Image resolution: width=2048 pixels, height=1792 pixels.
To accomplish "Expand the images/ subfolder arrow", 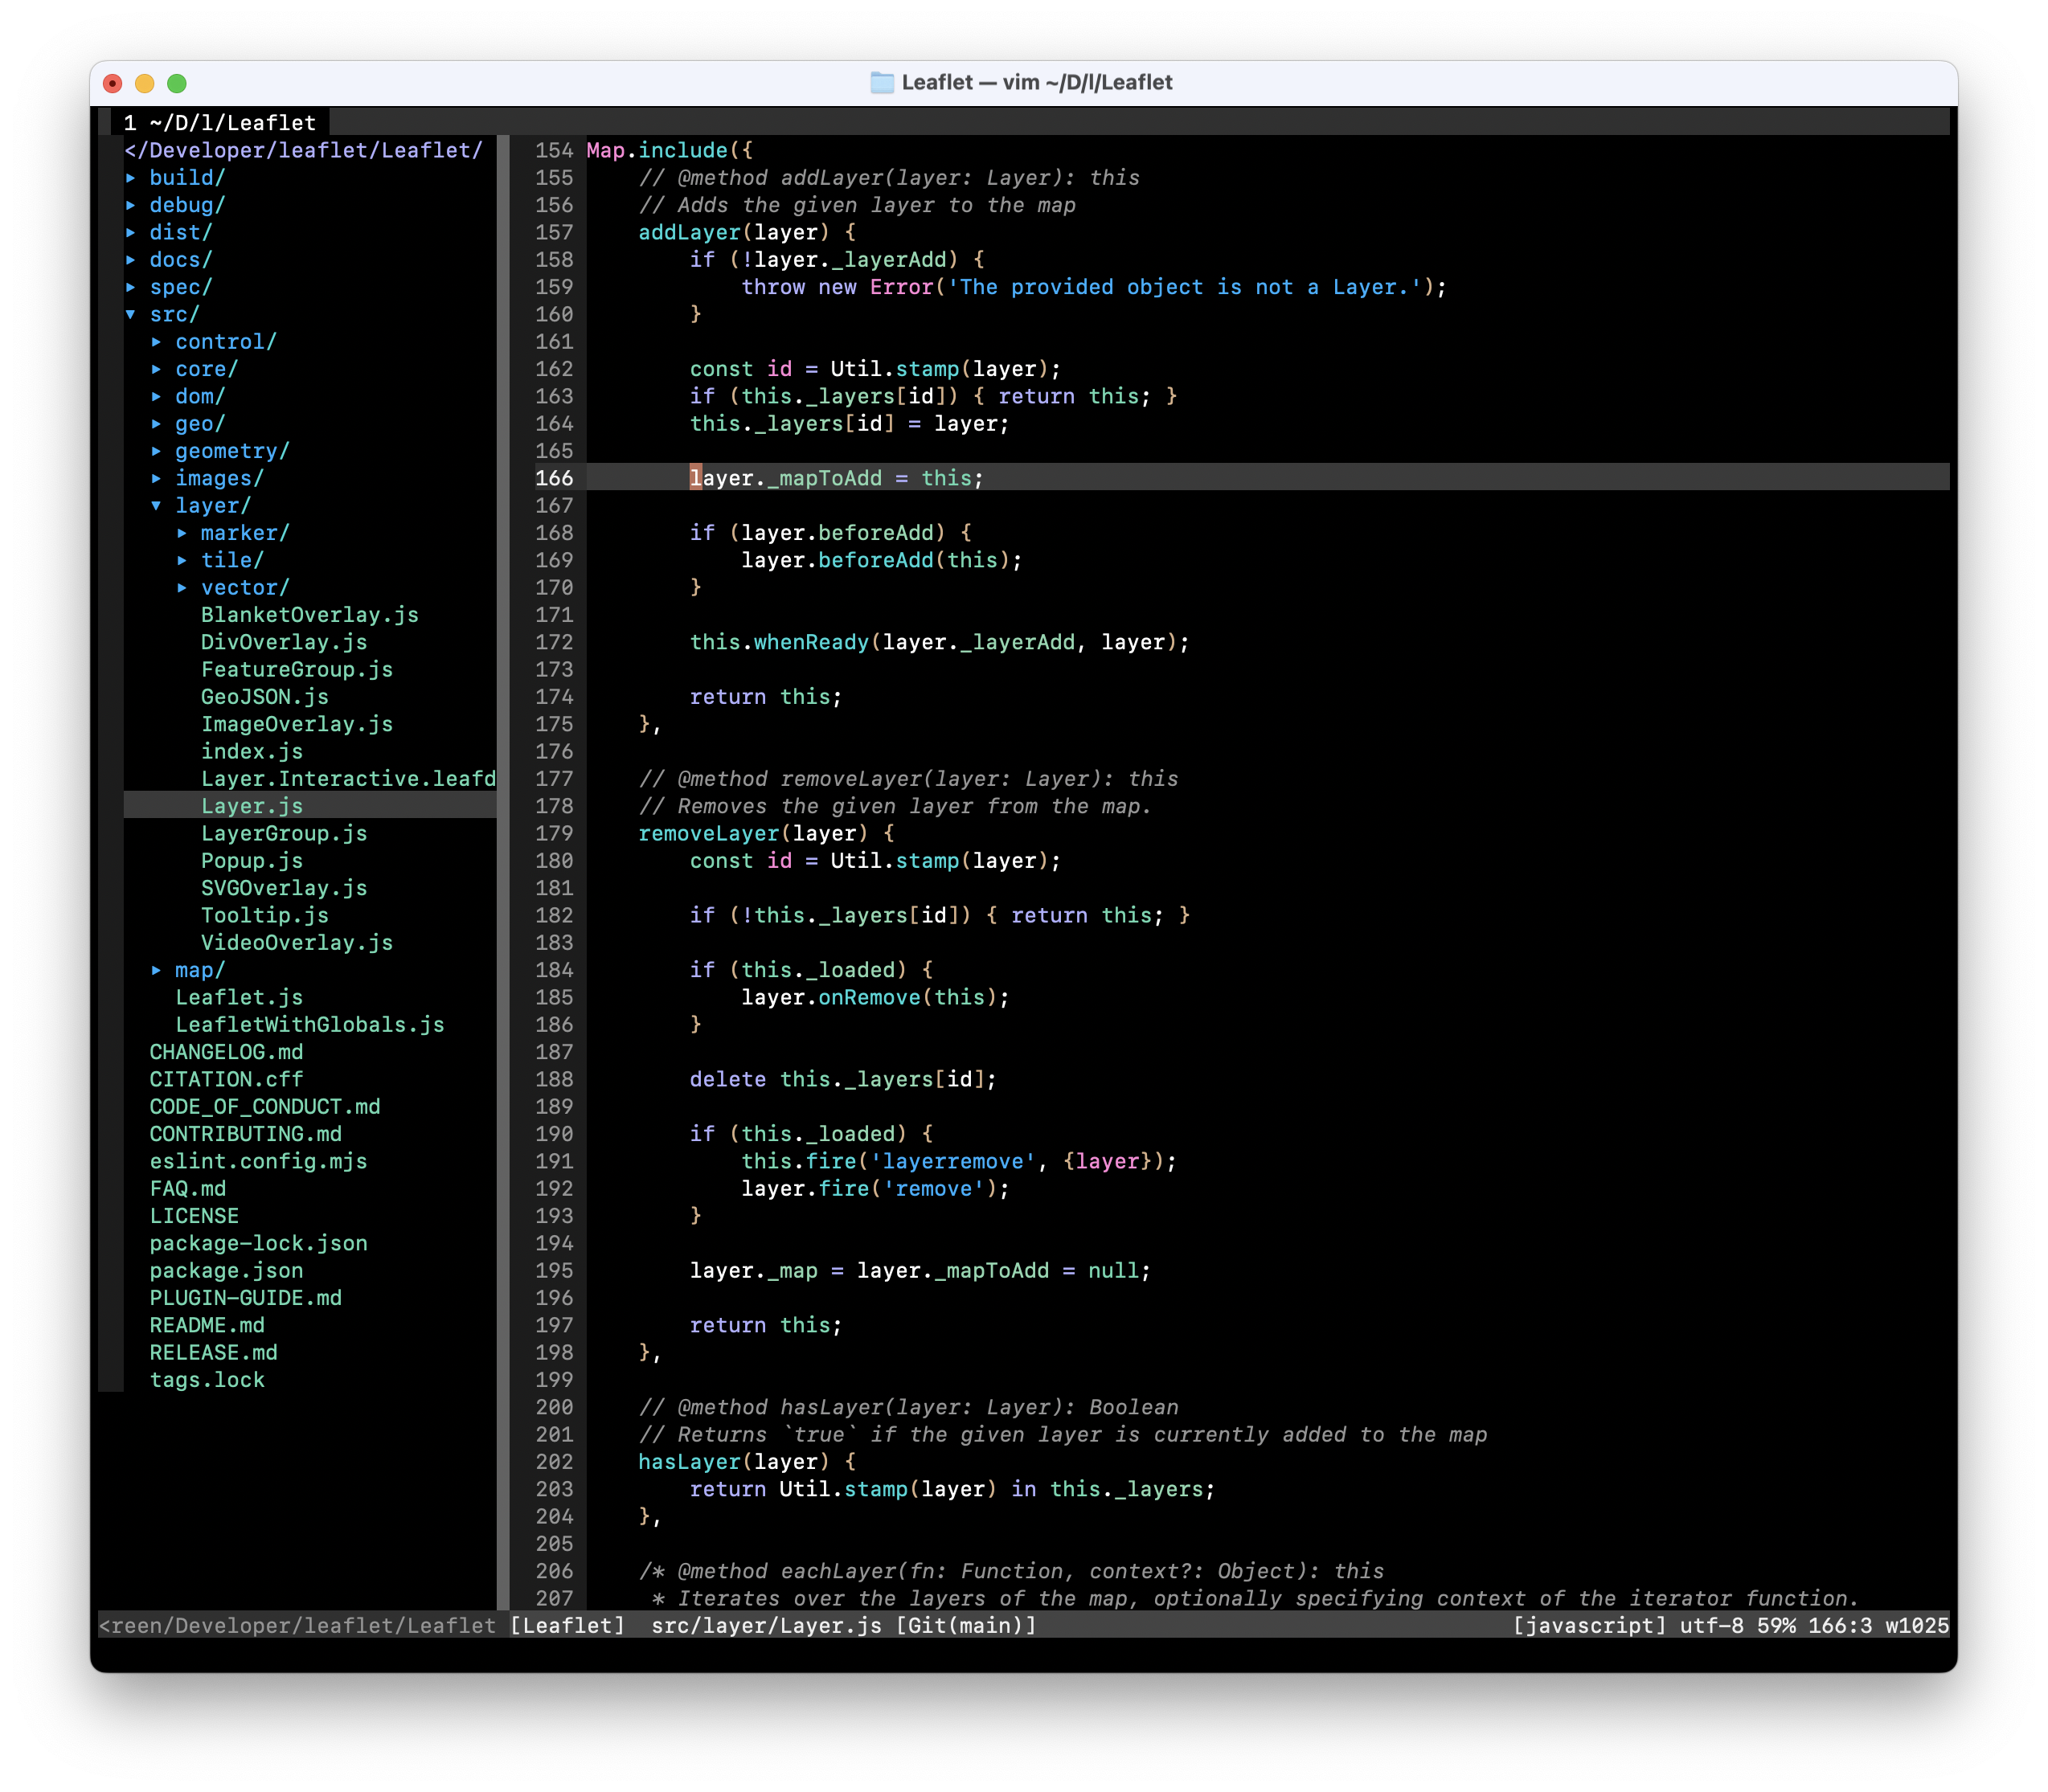I will [x=157, y=478].
